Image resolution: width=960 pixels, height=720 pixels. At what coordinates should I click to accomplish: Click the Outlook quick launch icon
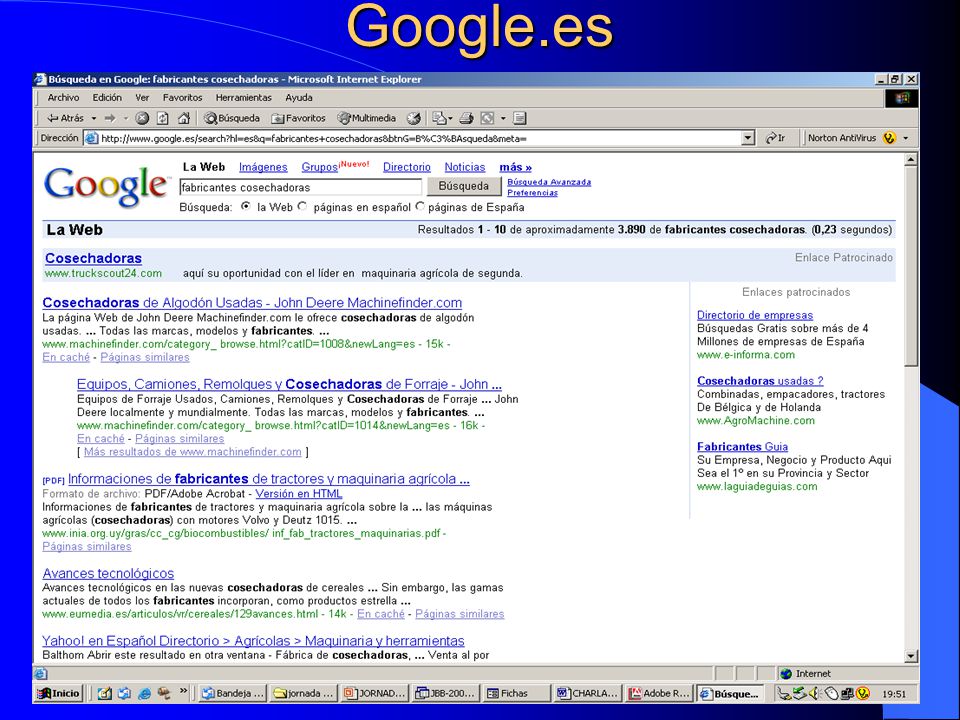pyautogui.click(x=124, y=693)
